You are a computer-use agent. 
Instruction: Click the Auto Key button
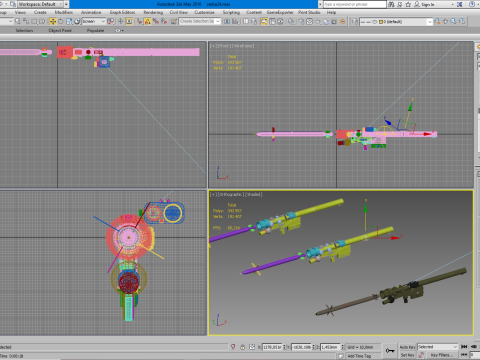(408, 347)
